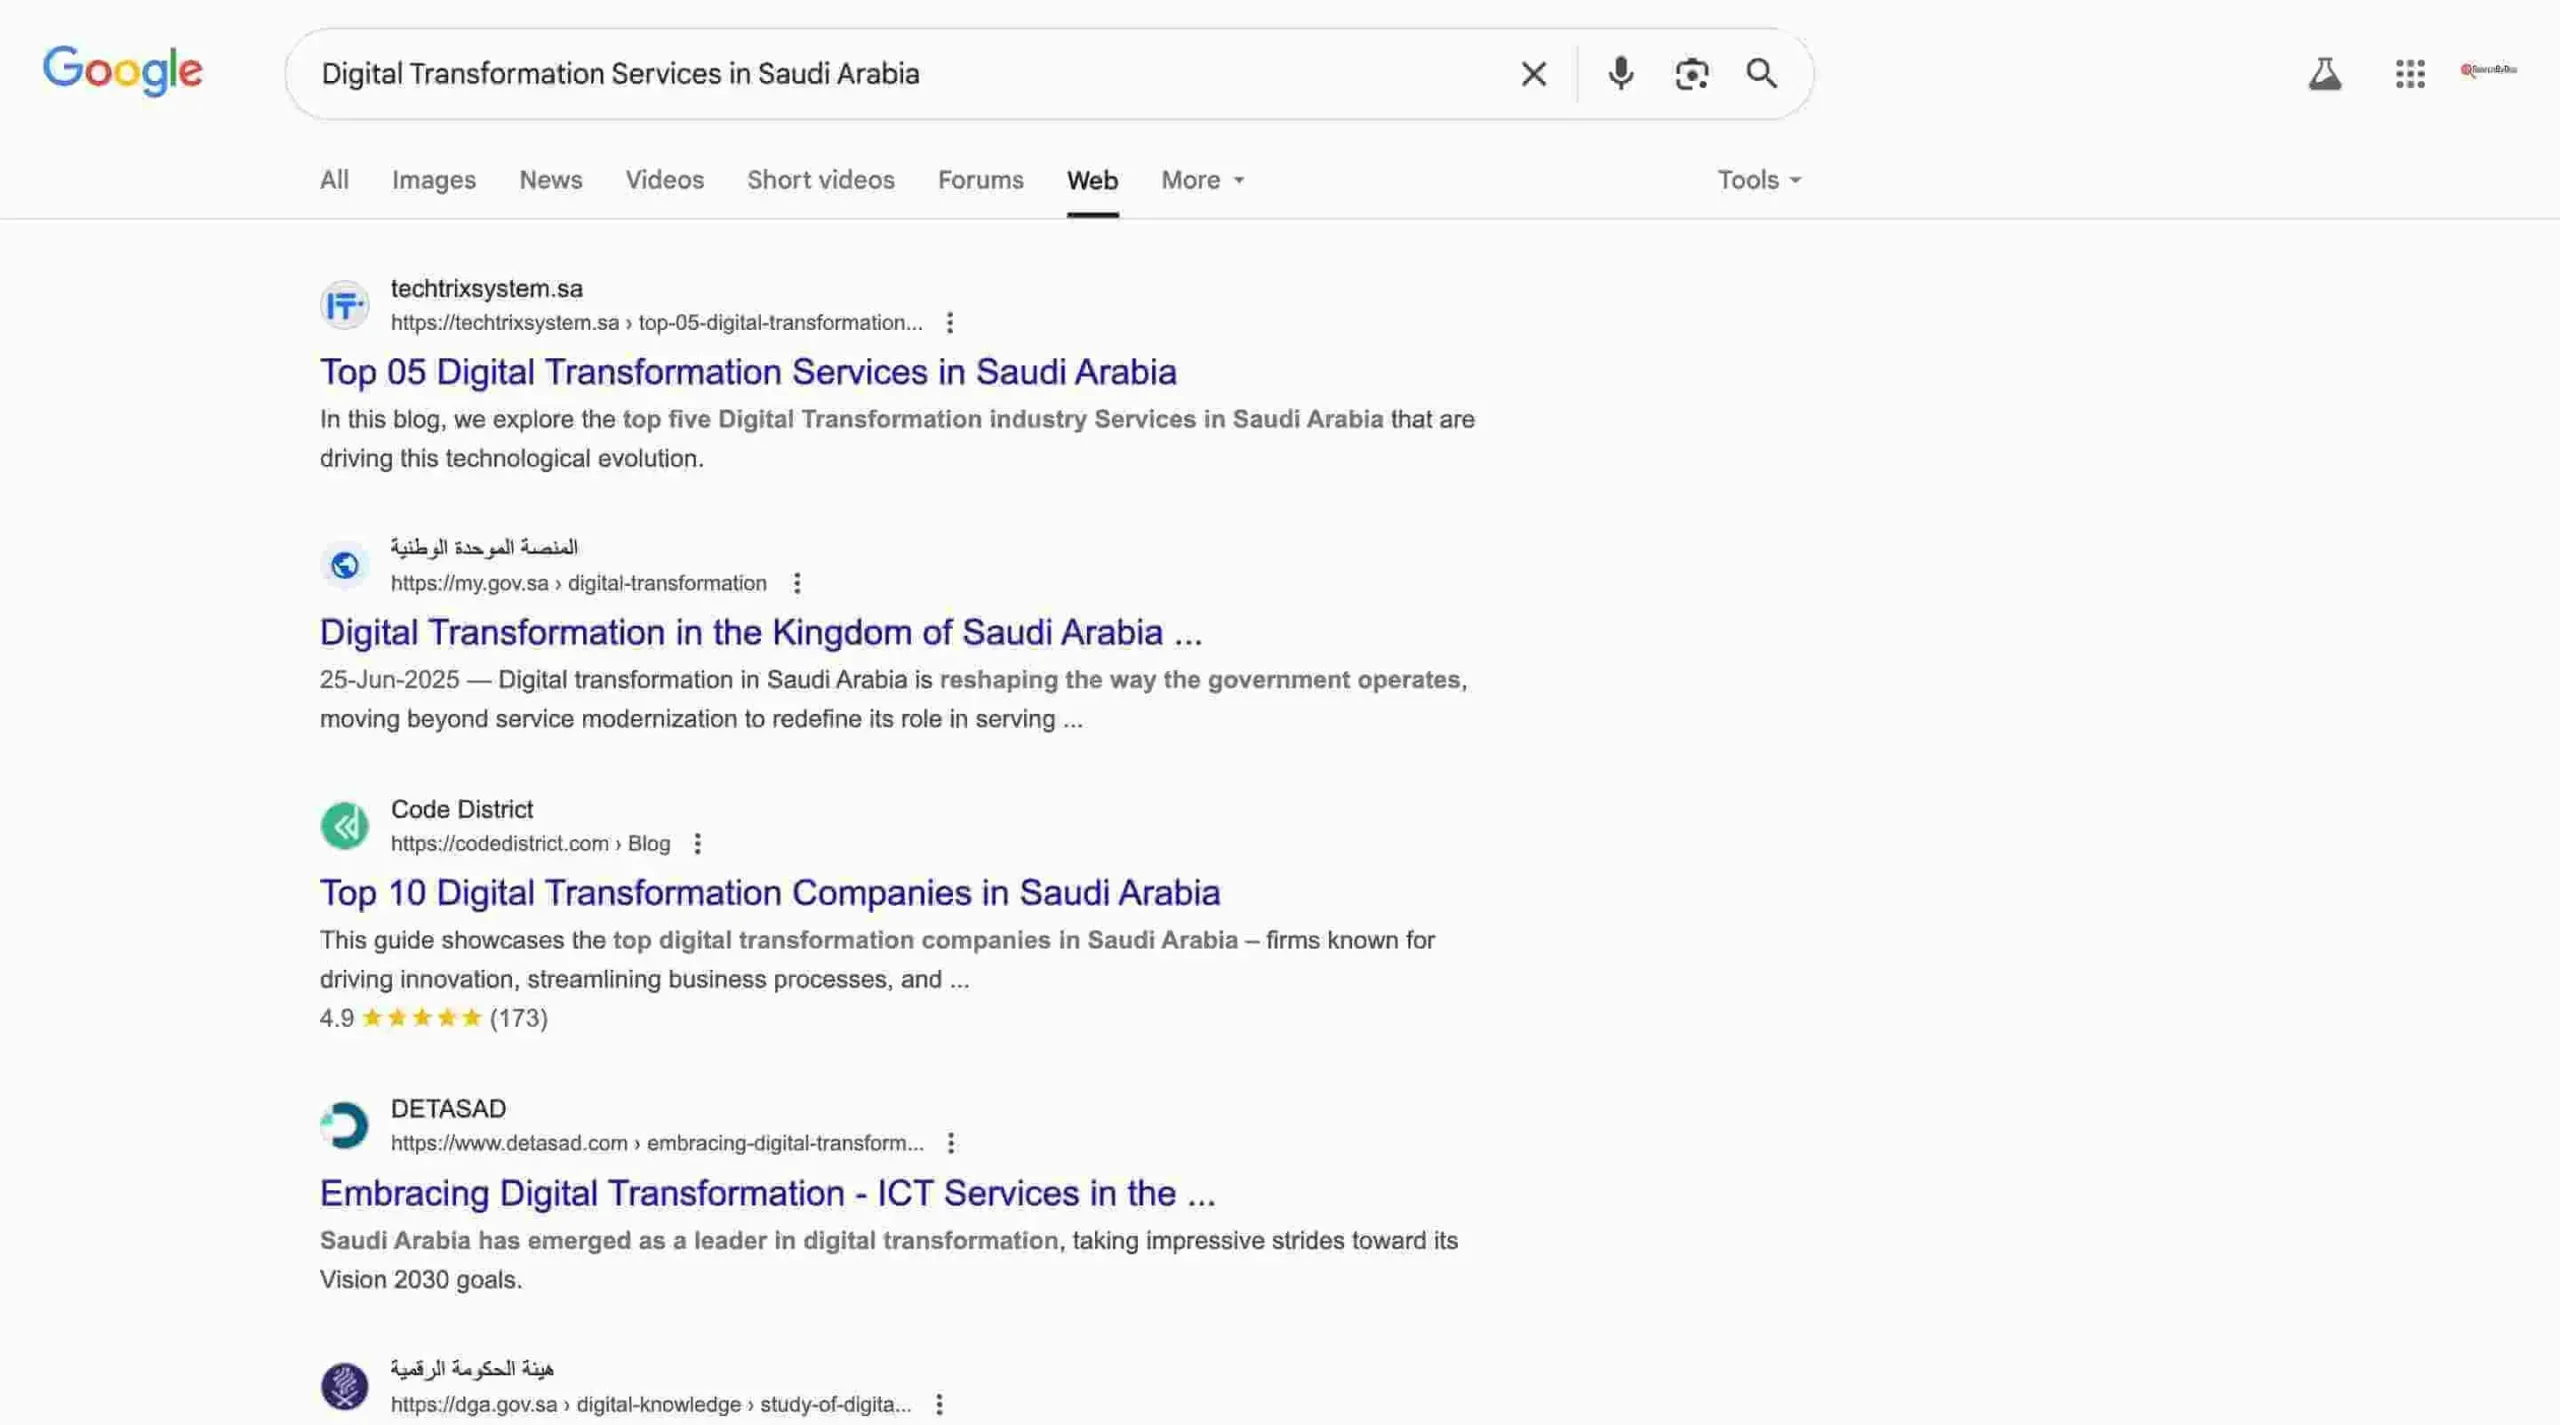This screenshot has width=2560, height=1425.
Task: Search by image using Google Lens icon
Action: [1691, 73]
